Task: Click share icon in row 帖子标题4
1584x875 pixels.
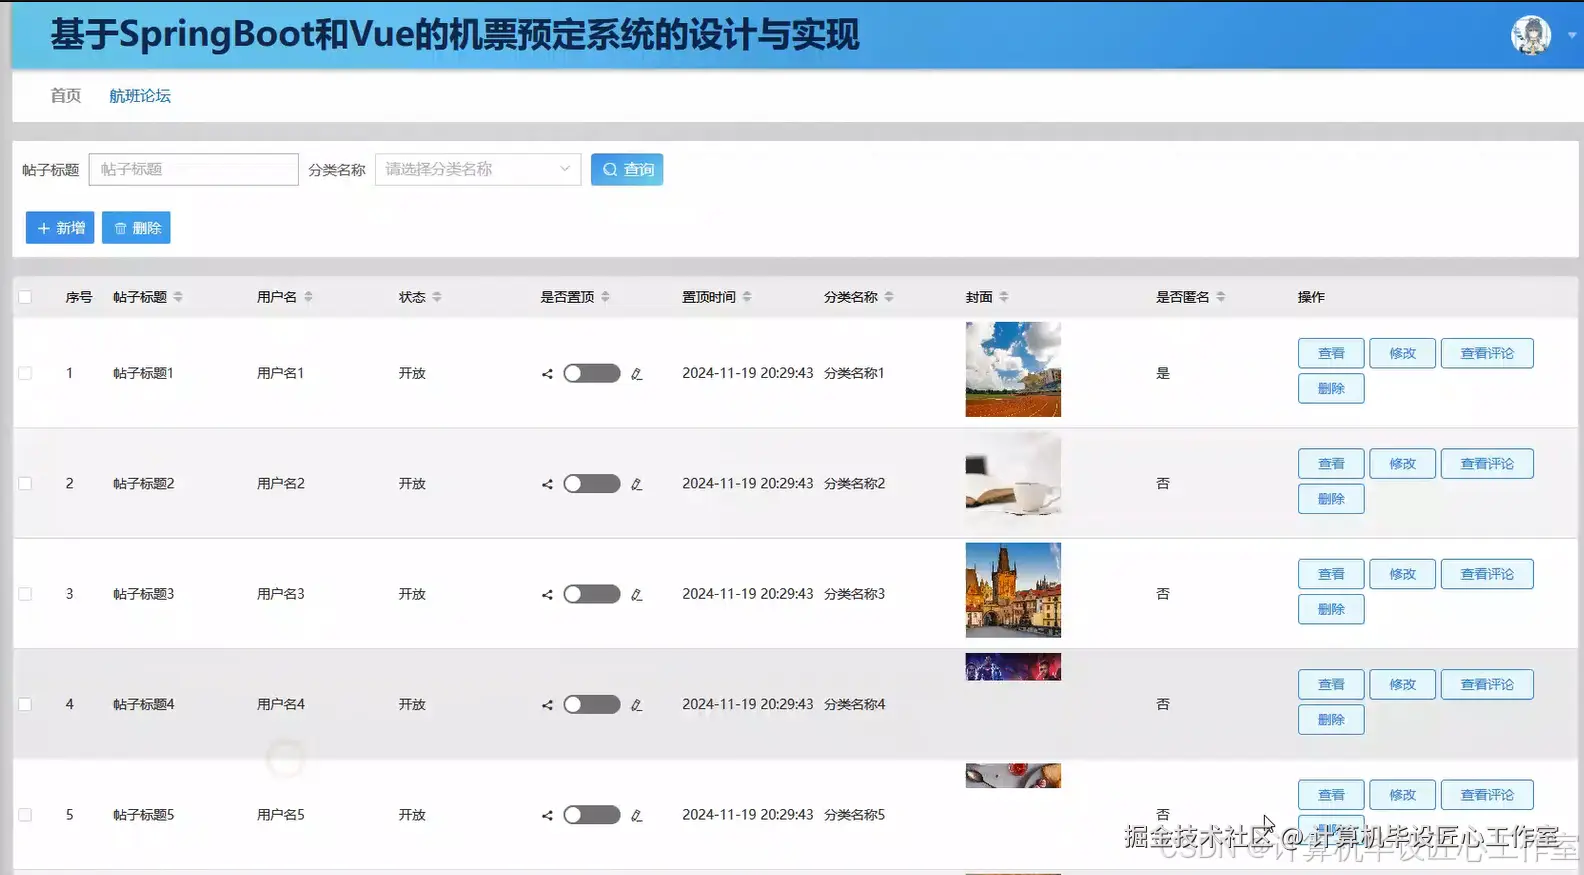Action: click(547, 705)
